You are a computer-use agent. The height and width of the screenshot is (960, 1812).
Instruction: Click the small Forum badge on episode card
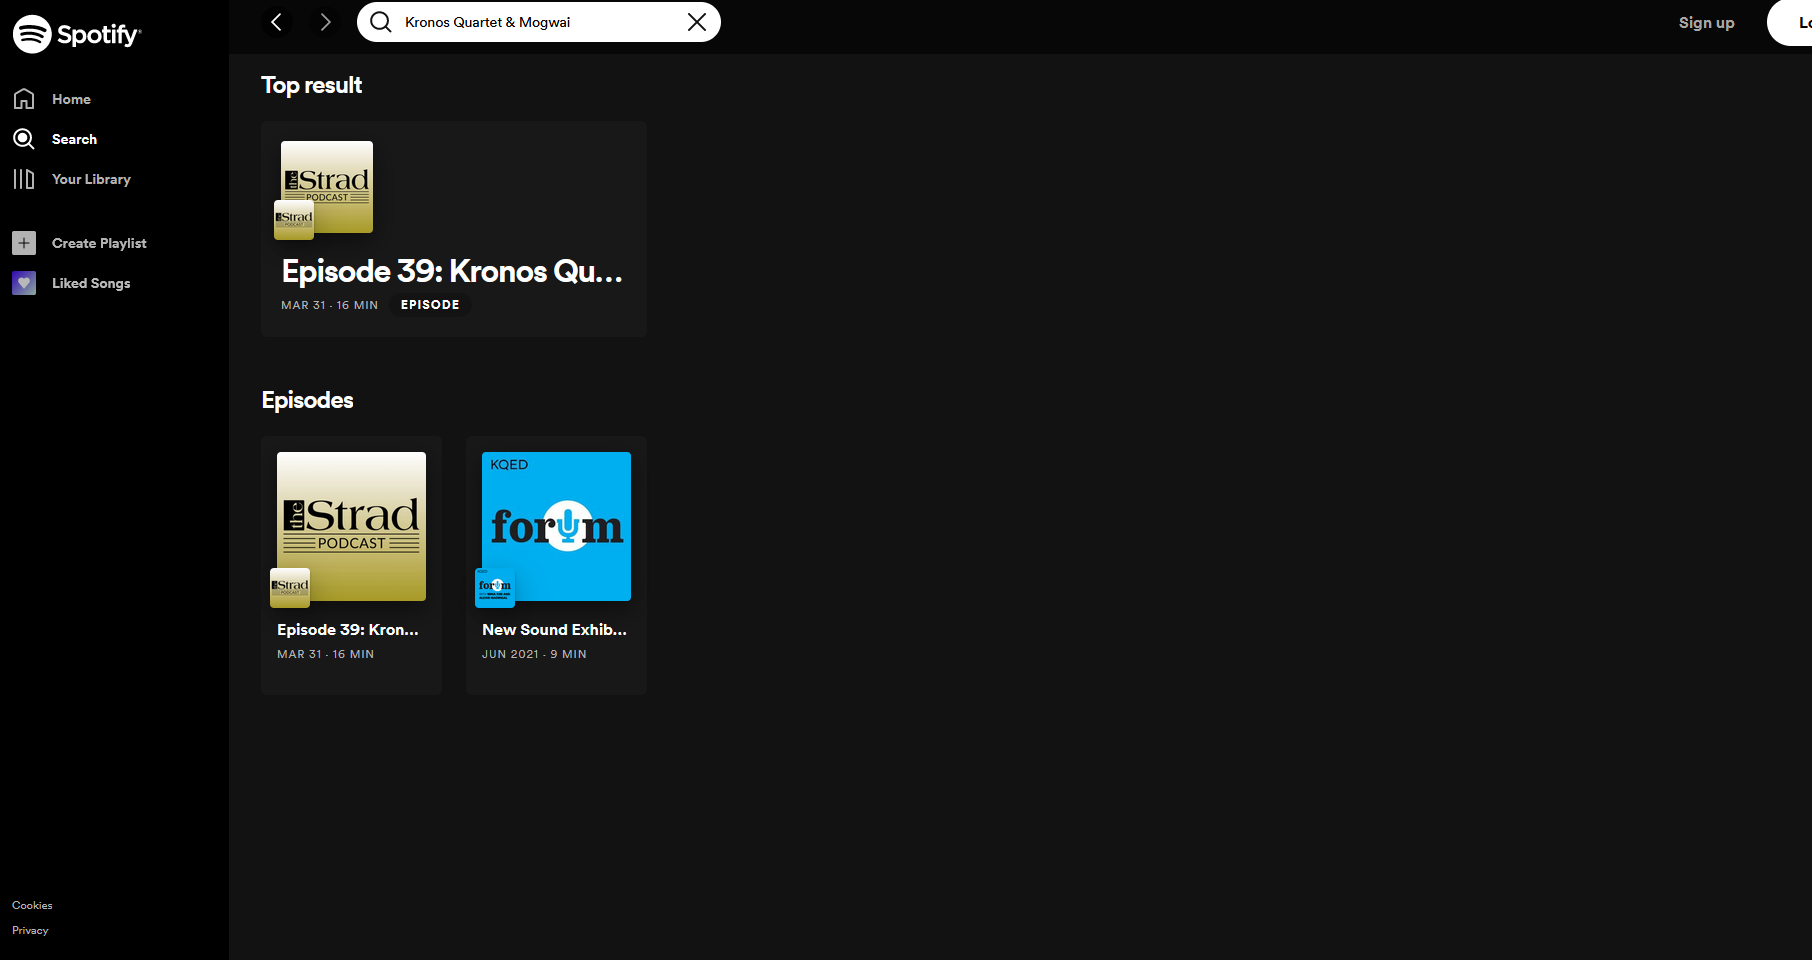coord(495,588)
